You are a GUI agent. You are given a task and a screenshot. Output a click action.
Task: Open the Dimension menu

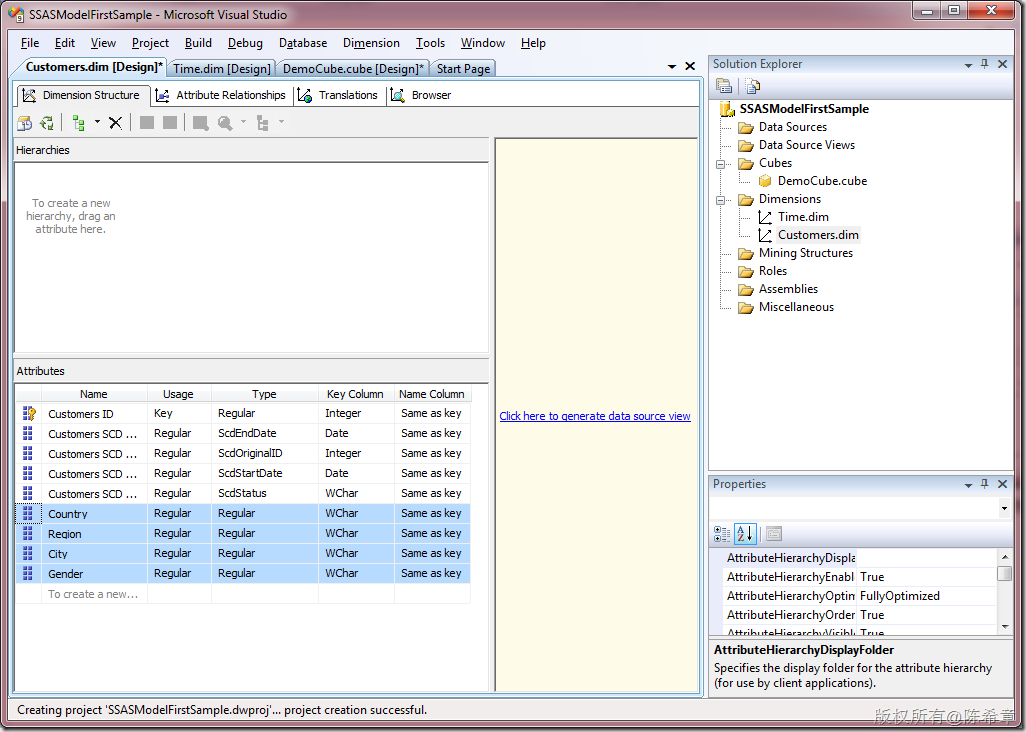click(x=371, y=43)
